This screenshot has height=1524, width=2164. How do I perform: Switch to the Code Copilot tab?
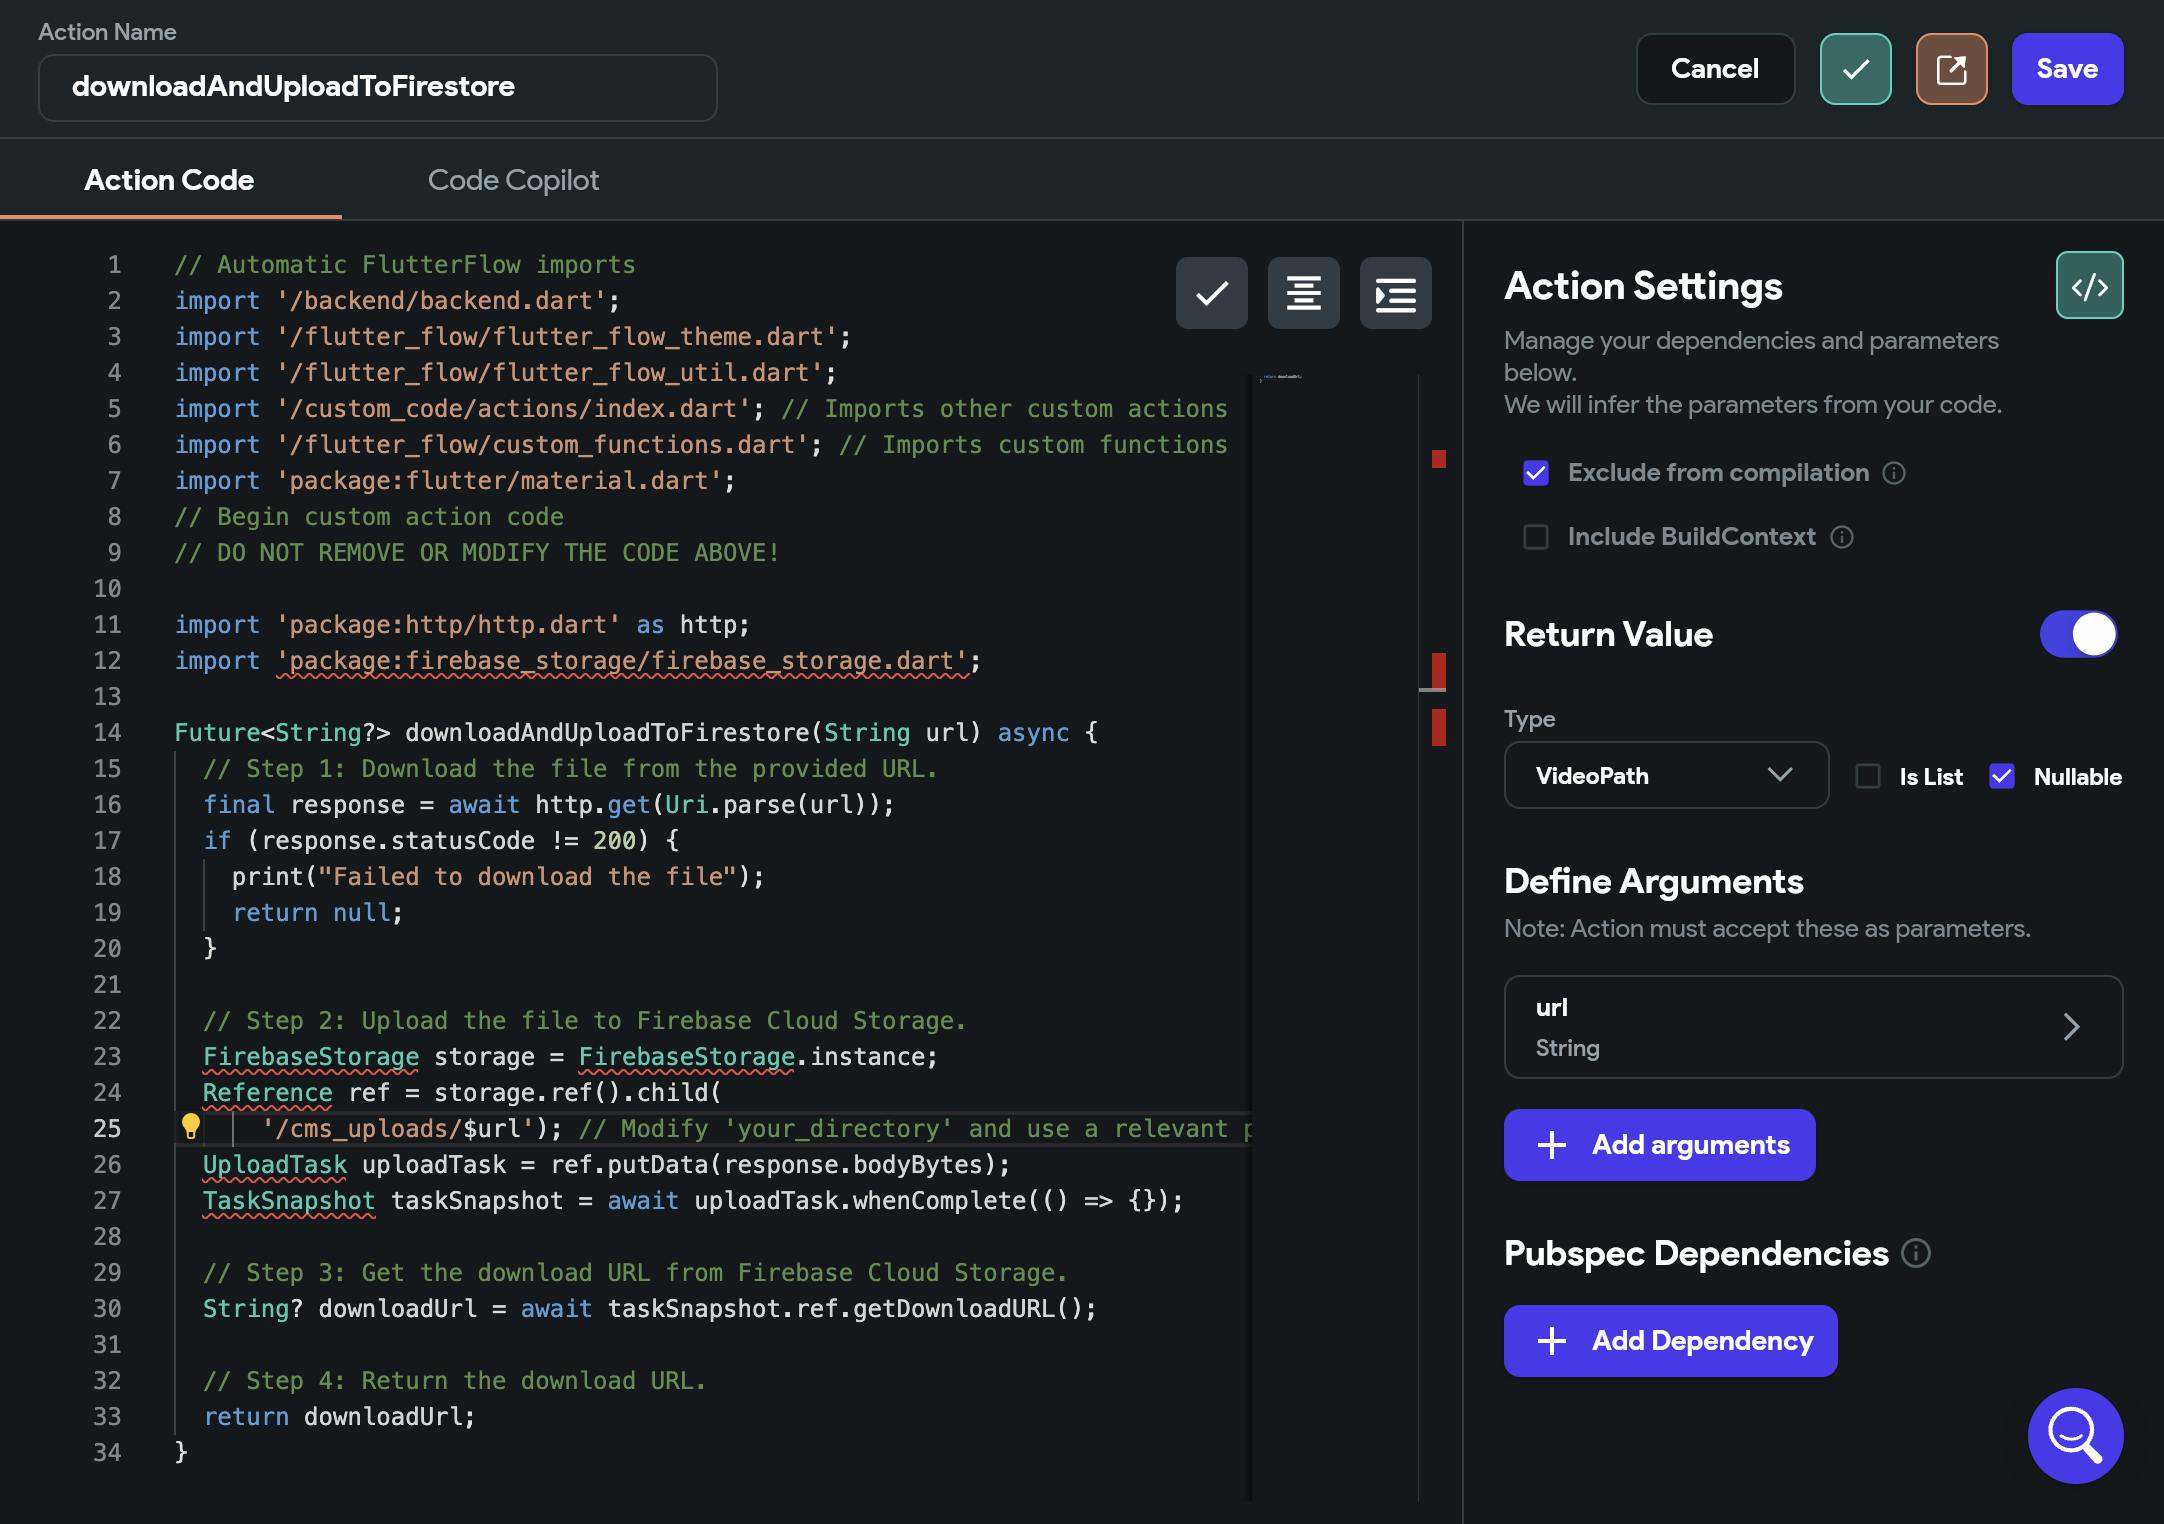[513, 180]
